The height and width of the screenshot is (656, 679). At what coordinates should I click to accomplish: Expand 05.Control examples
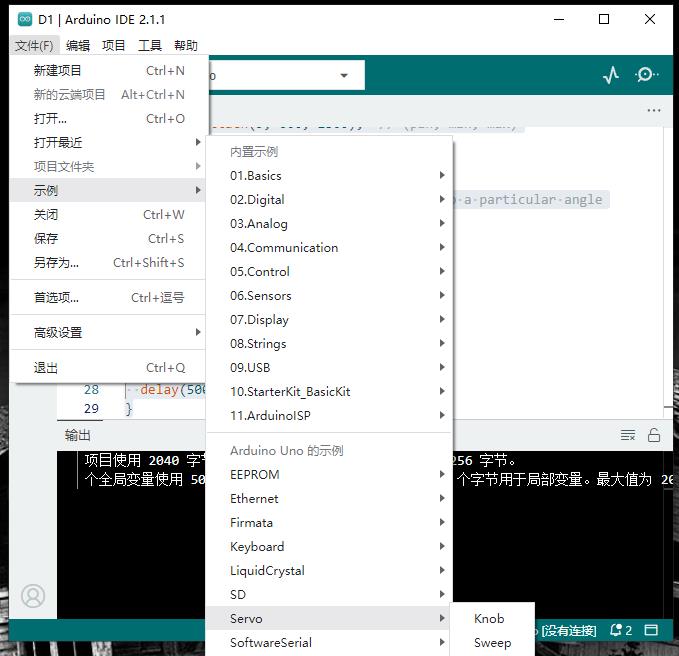pyautogui.click(x=329, y=271)
